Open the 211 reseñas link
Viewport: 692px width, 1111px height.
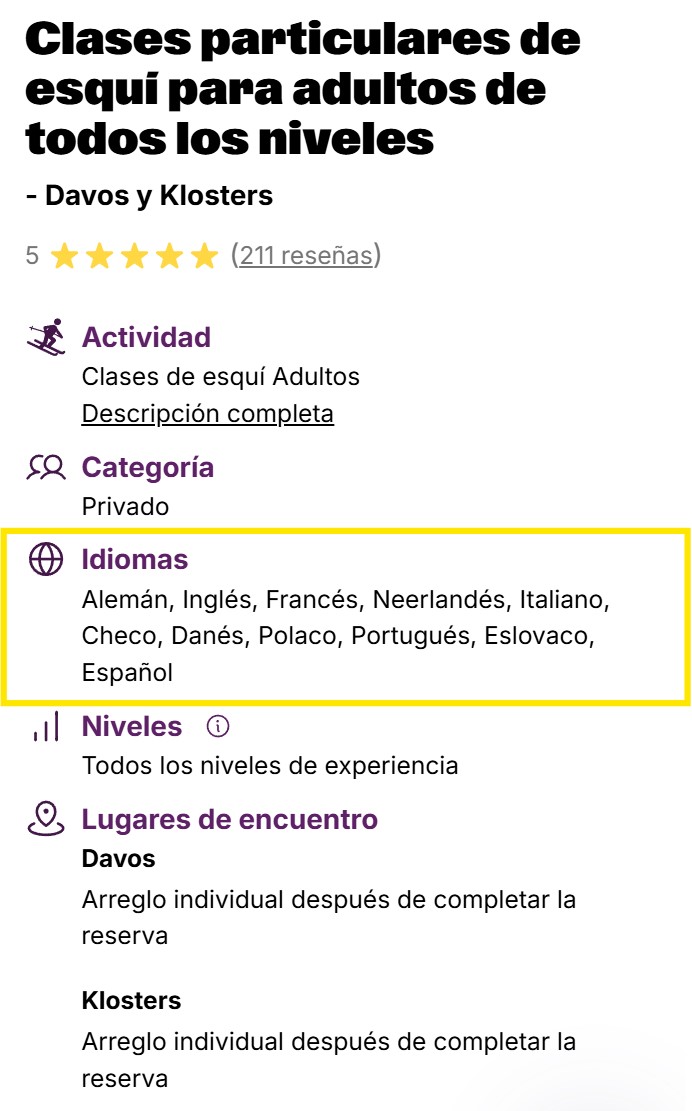tap(306, 256)
